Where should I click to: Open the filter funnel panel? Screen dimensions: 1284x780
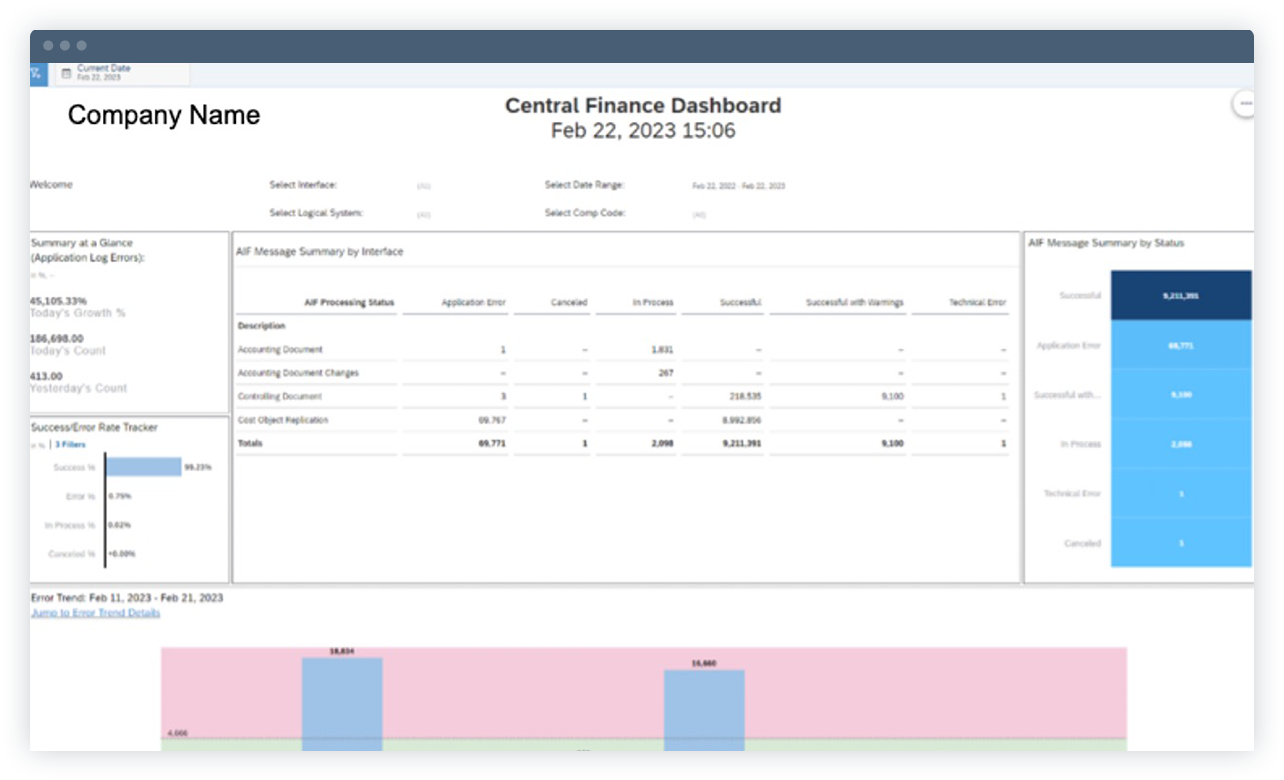pyautogui.click(x=35, y=71)
